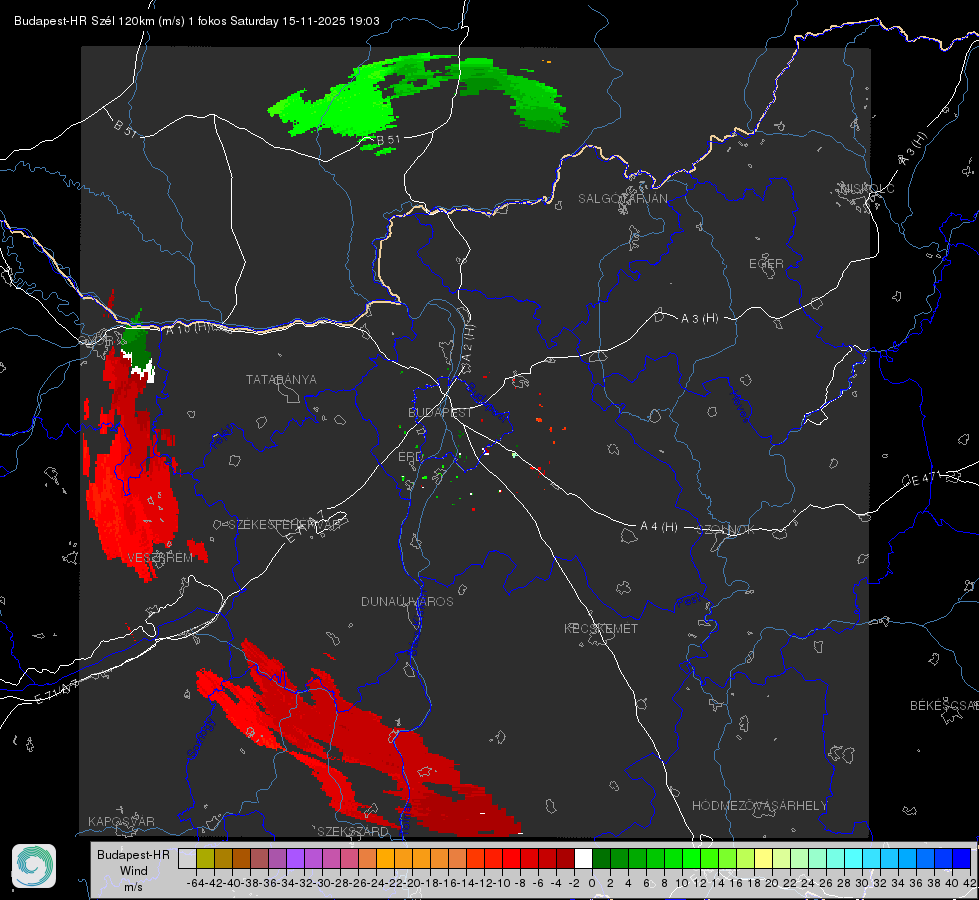Click the radar title text with timestamp 19:03
This screenshot has height=900, width=979.
197,21
